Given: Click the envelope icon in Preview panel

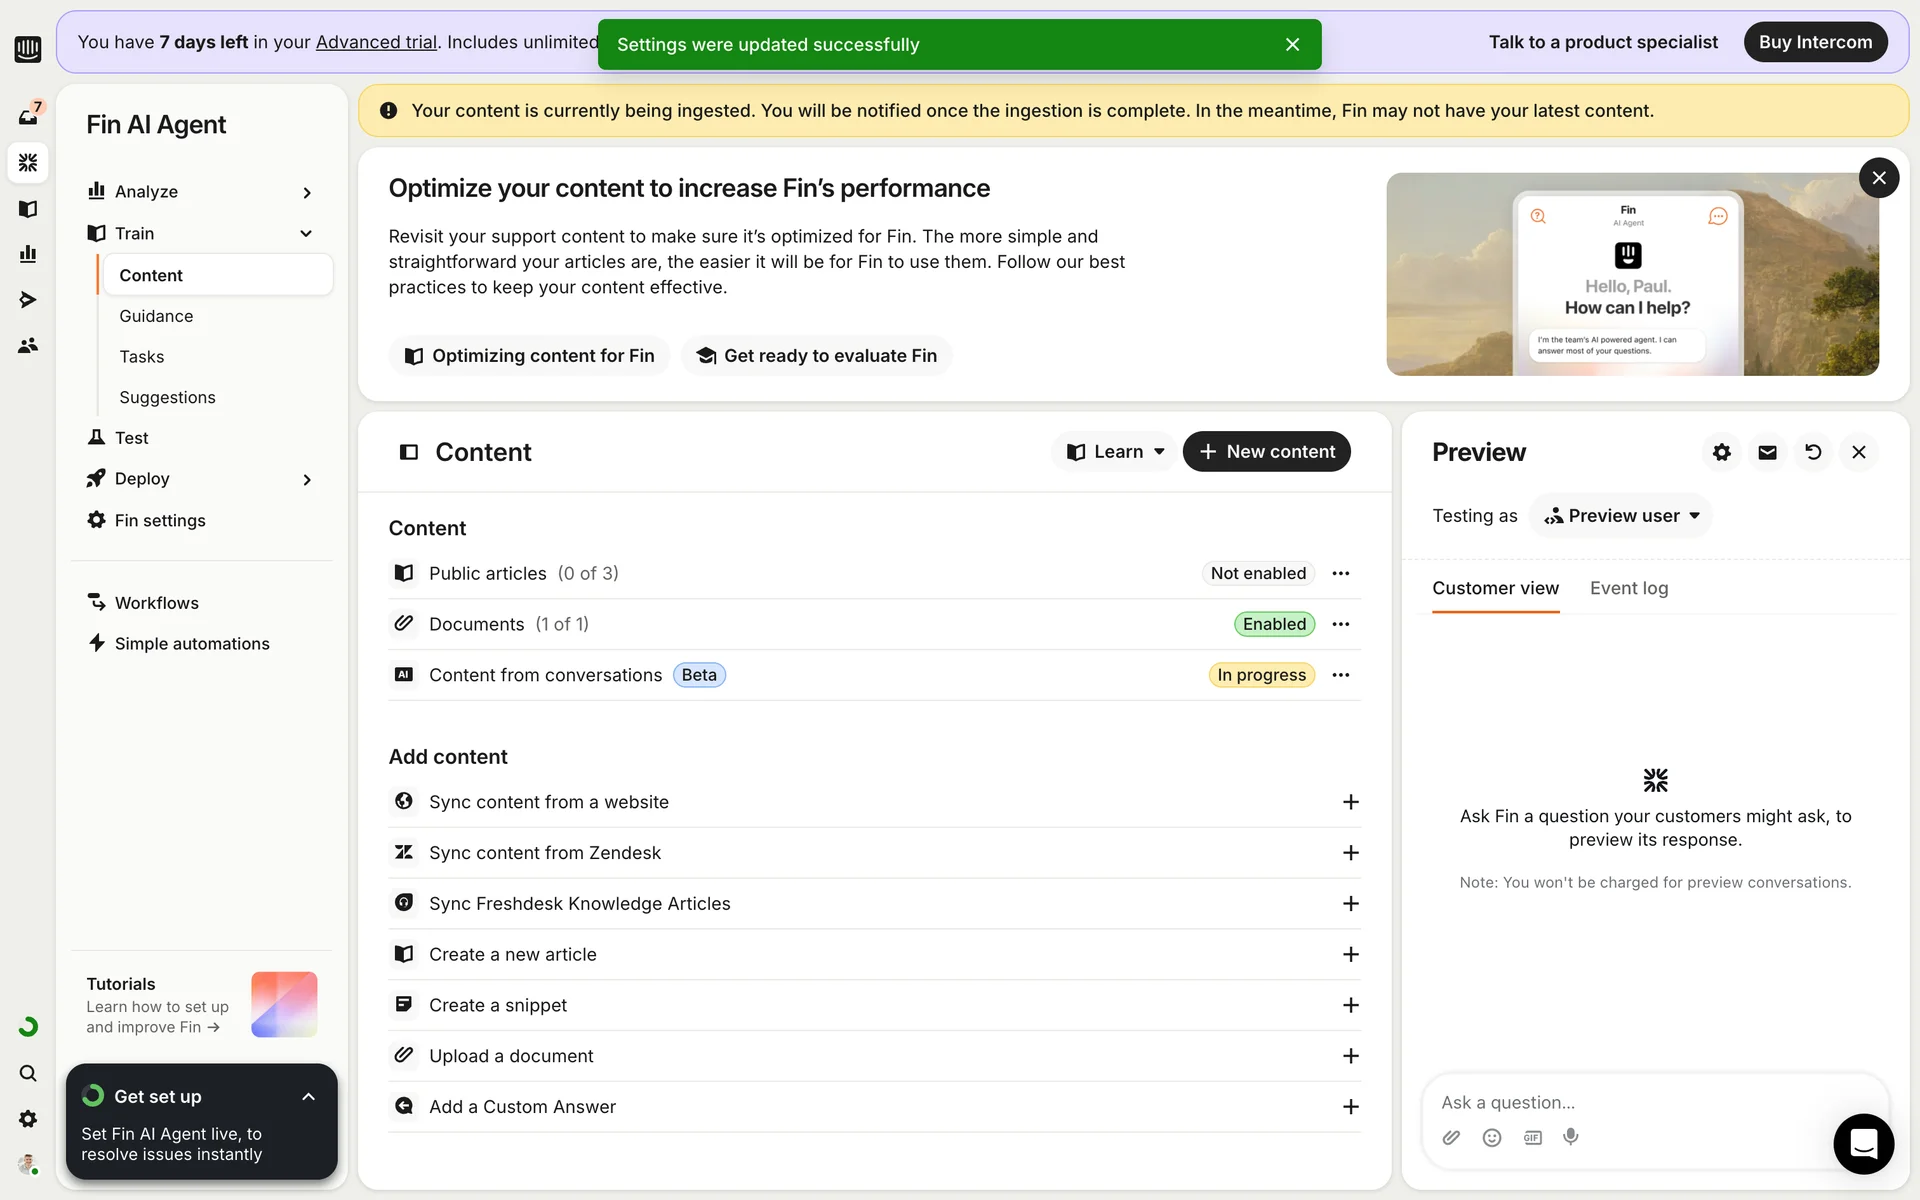Looking at the screenshot, I should (1767, 452).
